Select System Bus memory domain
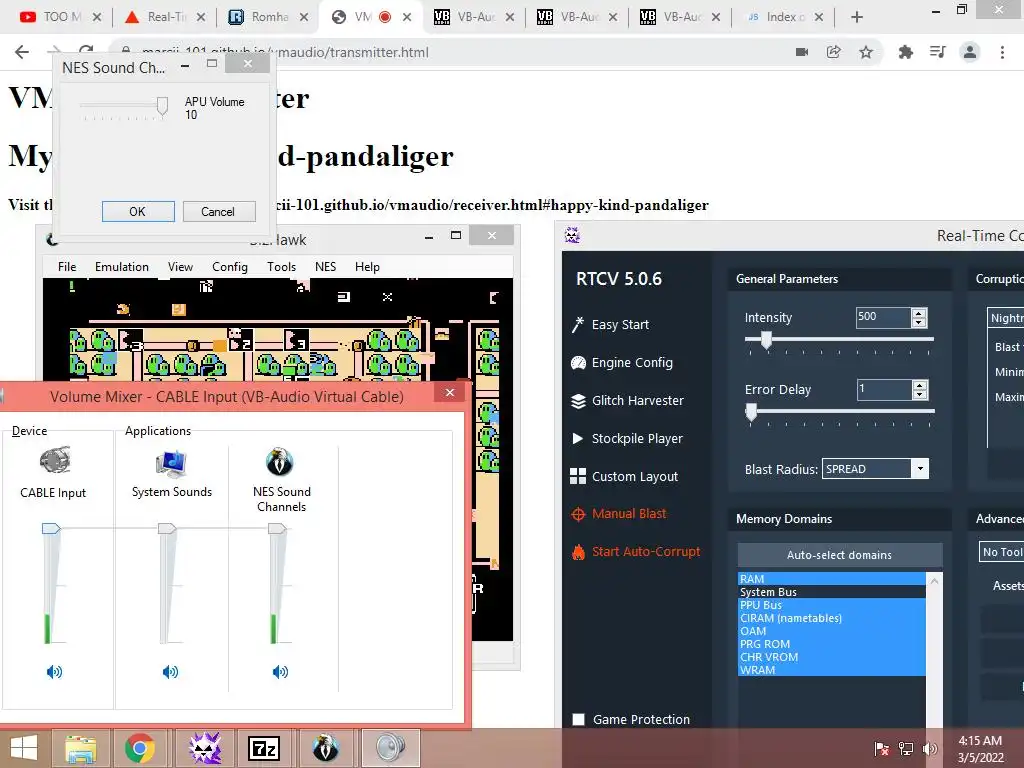The width and height of the screenshot is (1024, 768). 831,592
